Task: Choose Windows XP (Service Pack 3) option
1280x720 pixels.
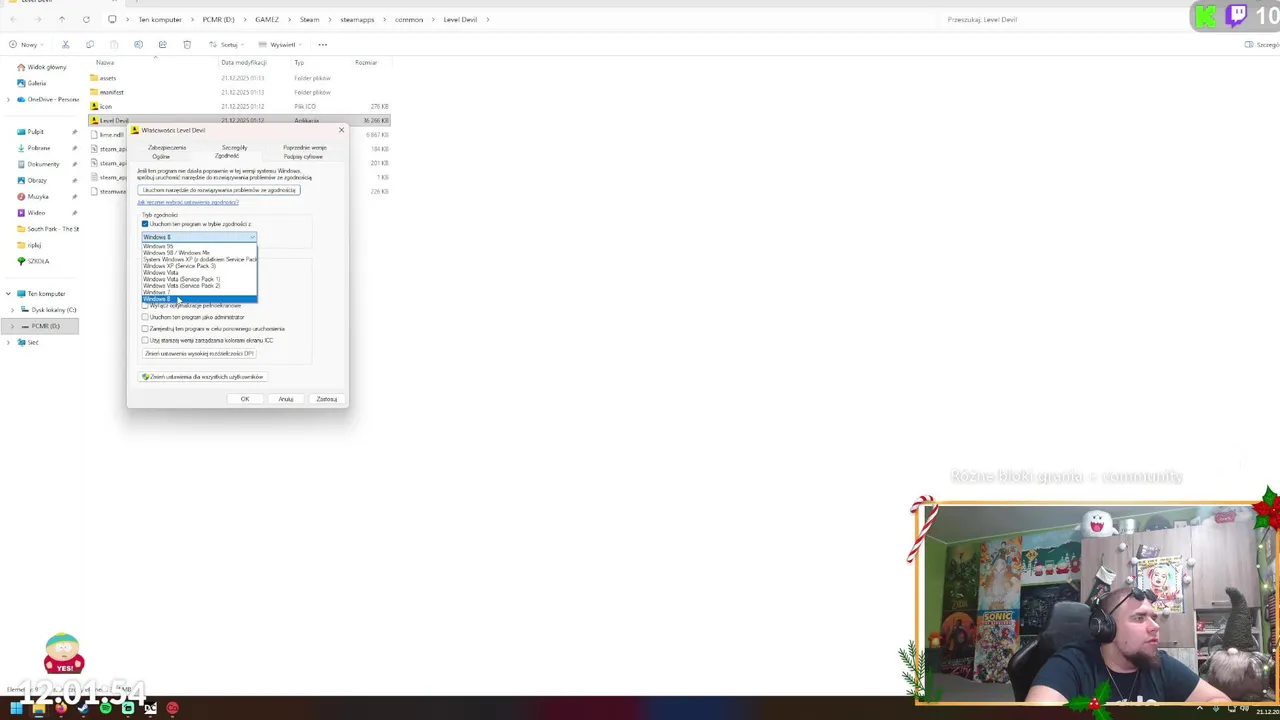Action: coord(199,266)
